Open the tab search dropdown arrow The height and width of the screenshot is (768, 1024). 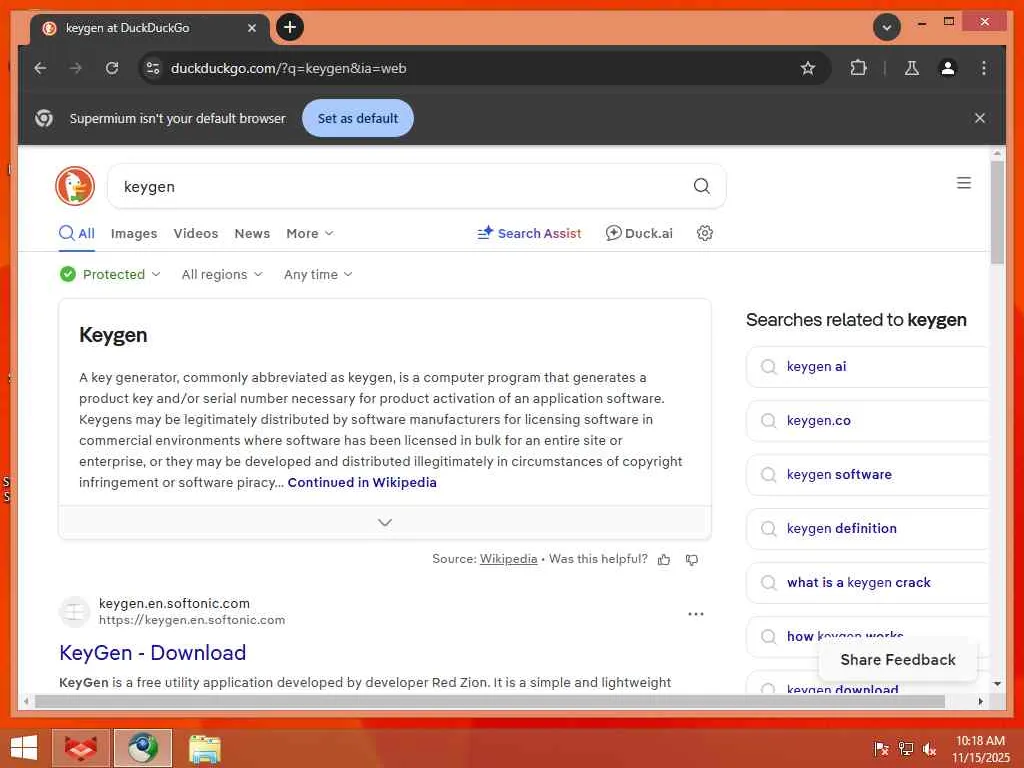(887, 27)
